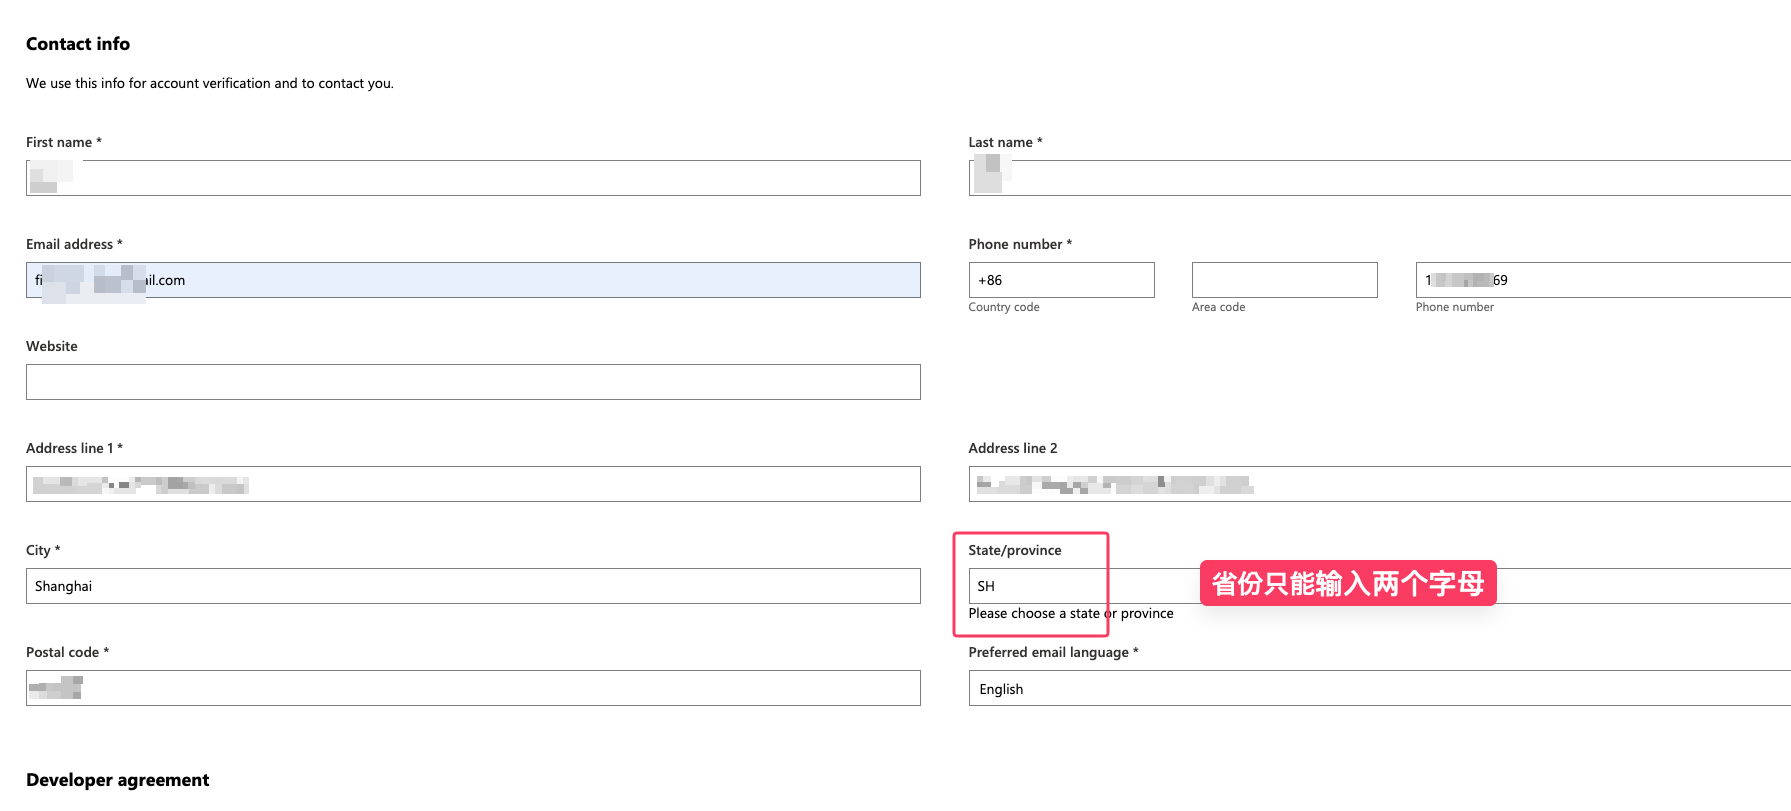Open the Preferred email language dropdown
The height and width of the screenshot is (811, 1791).
(x=1380, y=689)
